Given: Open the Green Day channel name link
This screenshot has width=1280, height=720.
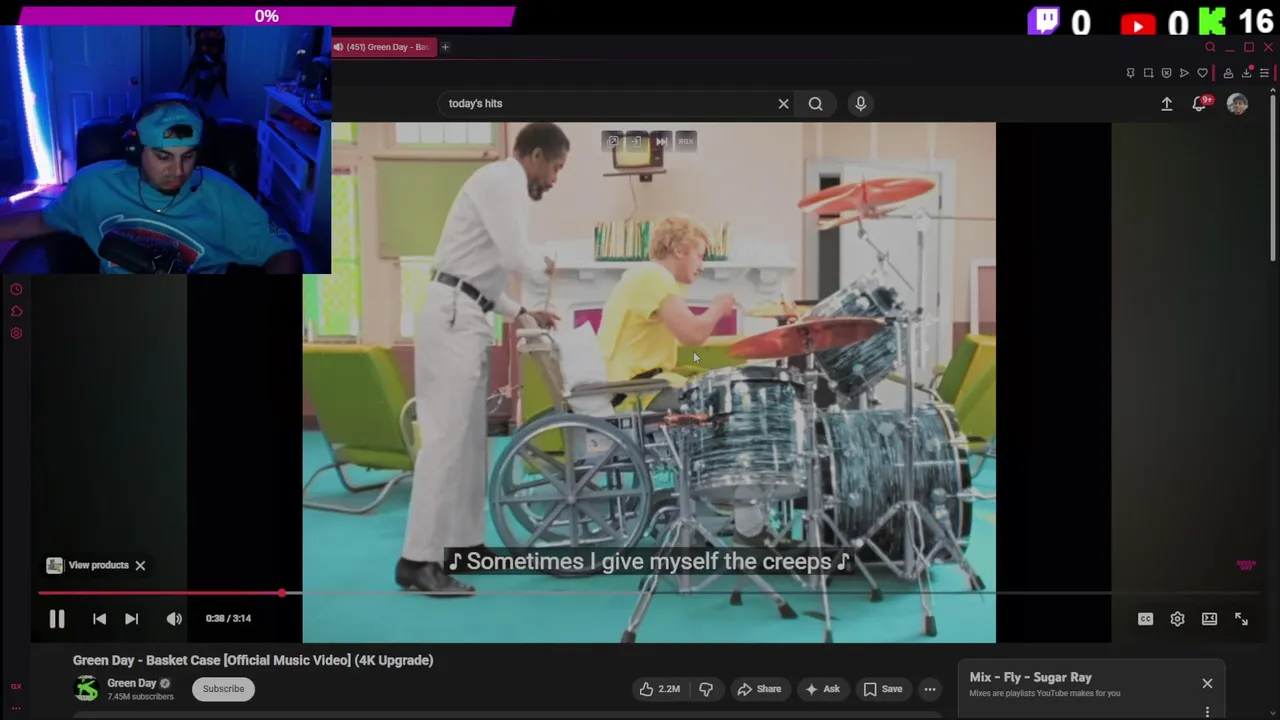Looking at the screenshot, I should coord(131,683).
